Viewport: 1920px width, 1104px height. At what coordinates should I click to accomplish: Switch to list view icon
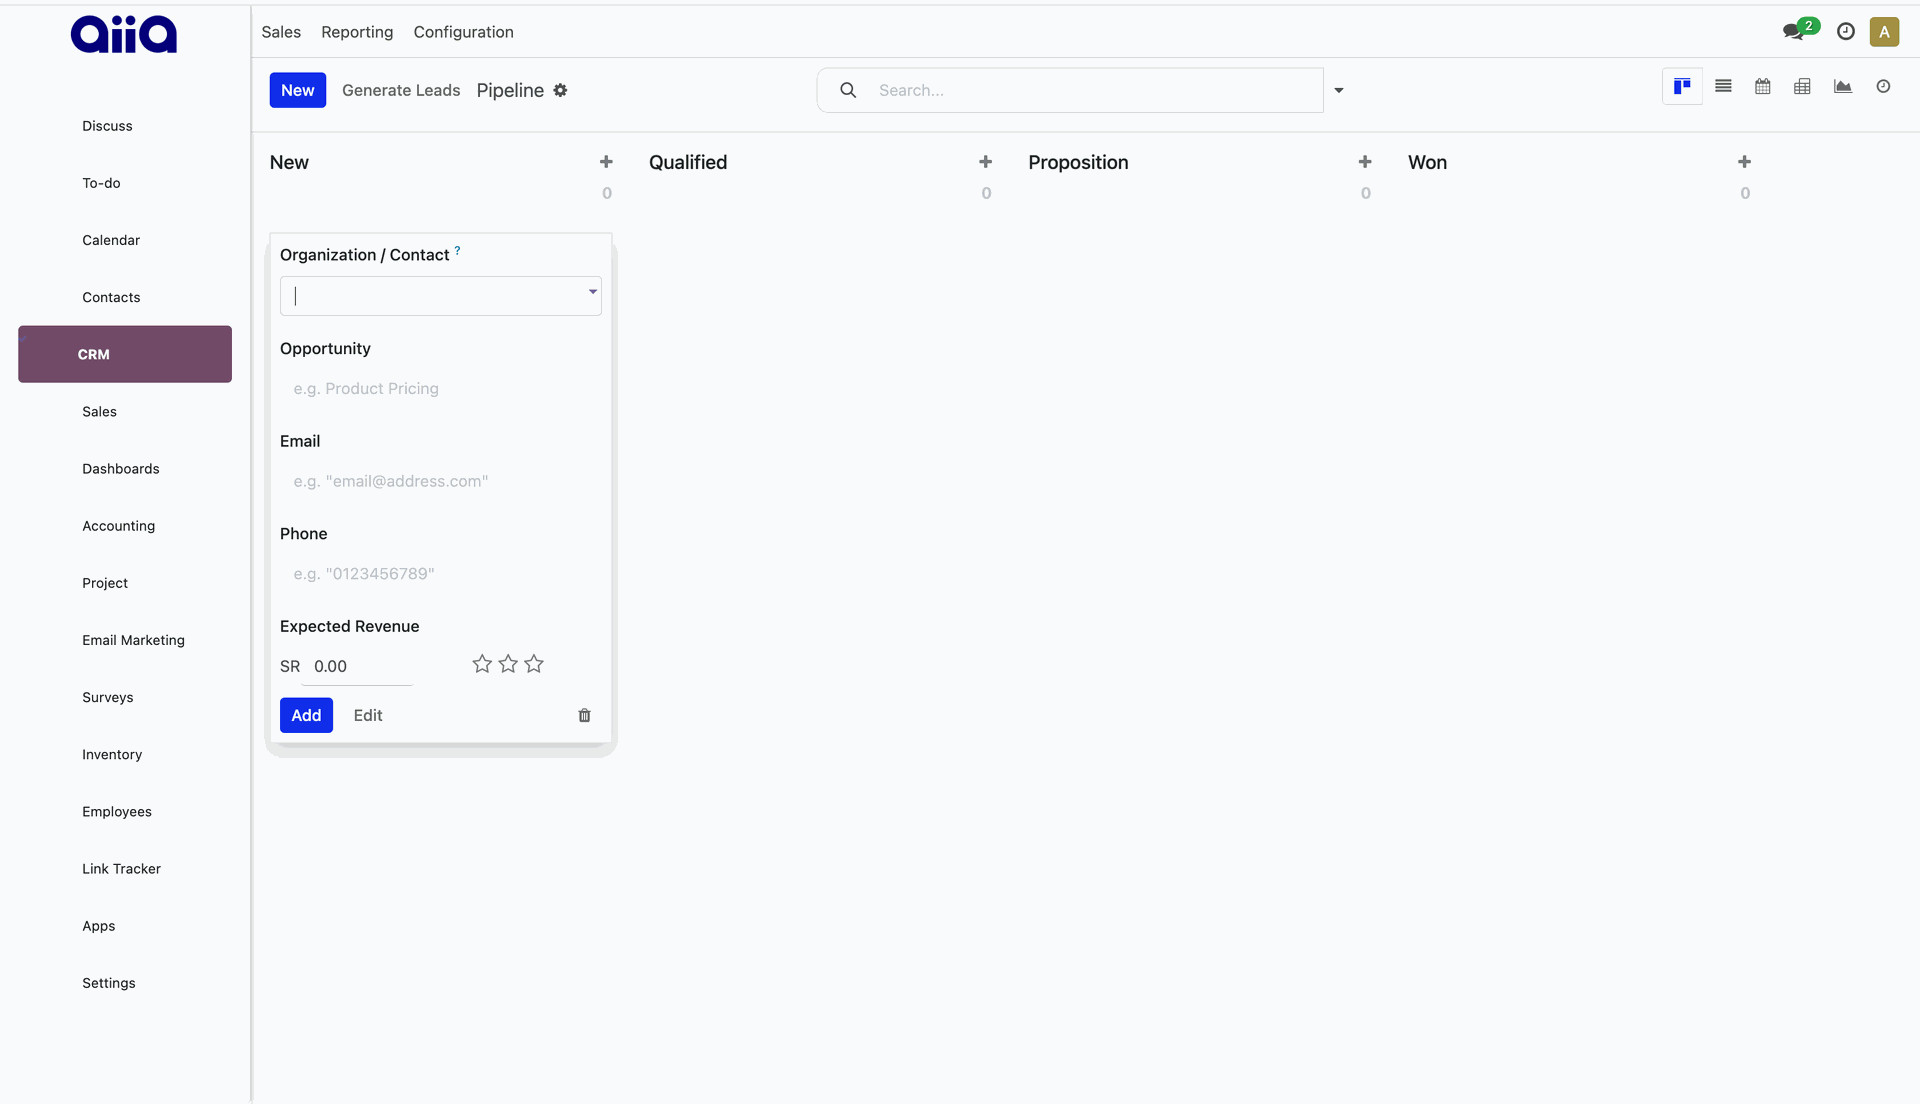pyautogui.click(x=1723, y=87)
